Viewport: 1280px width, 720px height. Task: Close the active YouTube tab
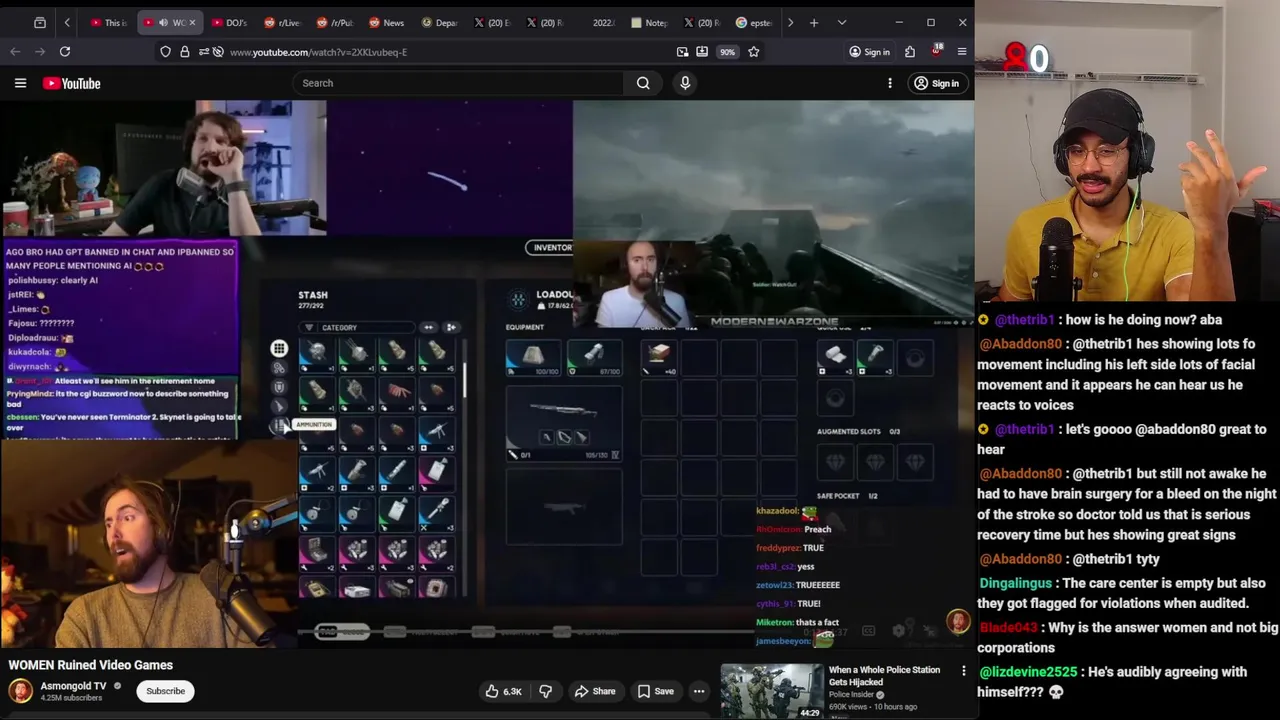pos(192,22)
